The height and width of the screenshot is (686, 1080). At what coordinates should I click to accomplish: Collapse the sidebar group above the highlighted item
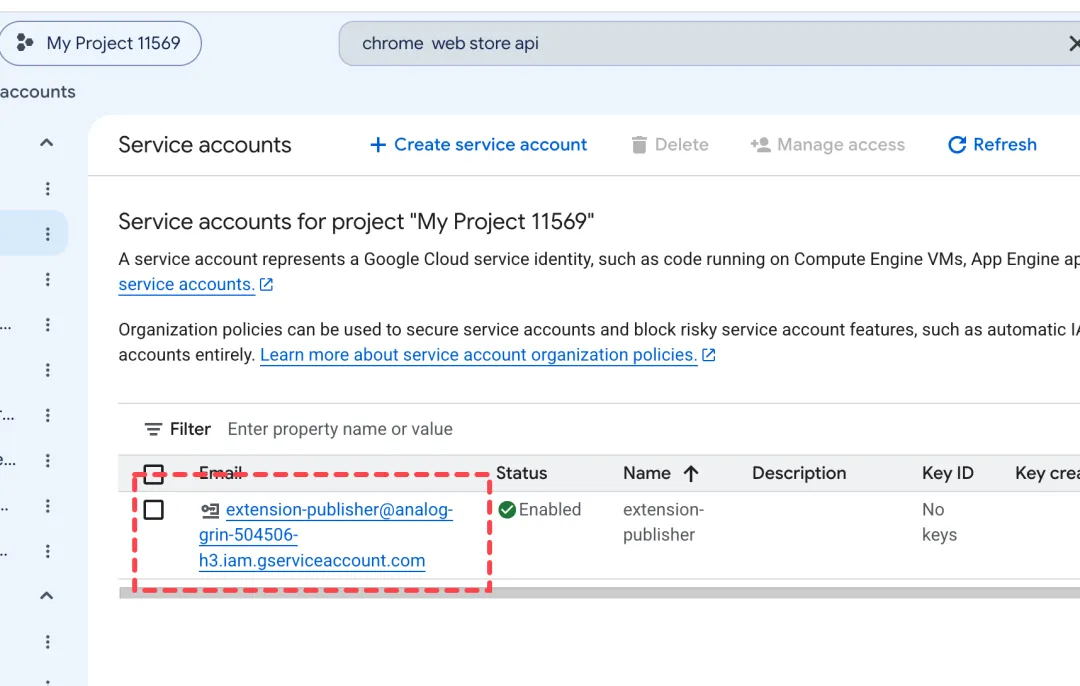pyautogui.click(x=46, y=143)
